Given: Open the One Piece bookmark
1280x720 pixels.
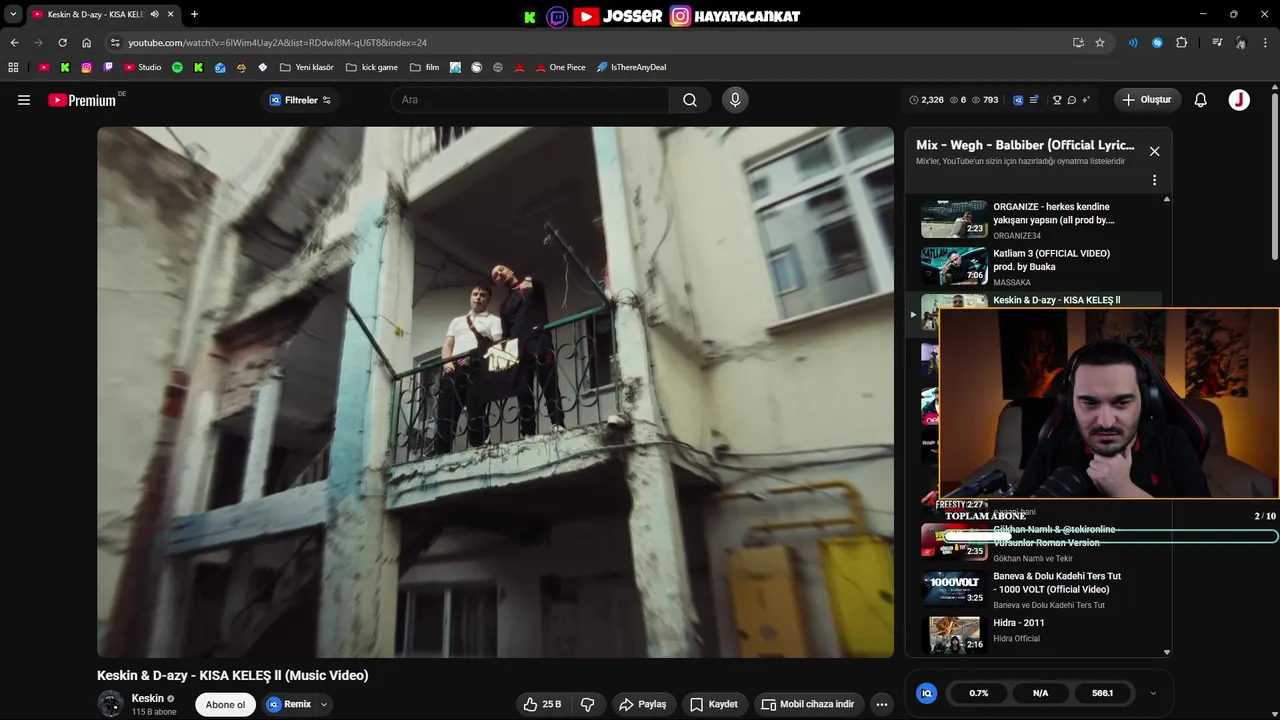Looking at the screenshot, I should click(x=561, y=67).
